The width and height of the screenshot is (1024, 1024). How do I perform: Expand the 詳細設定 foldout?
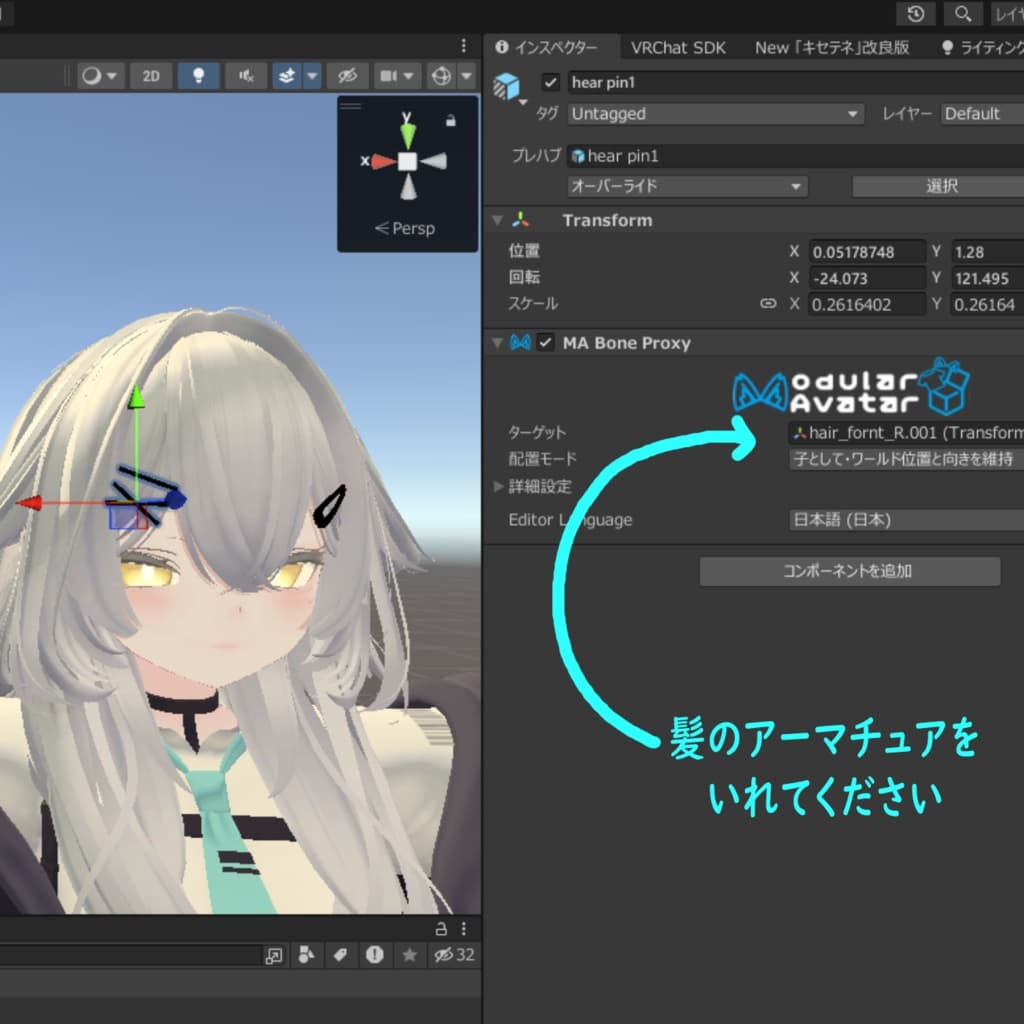[500, 487]
